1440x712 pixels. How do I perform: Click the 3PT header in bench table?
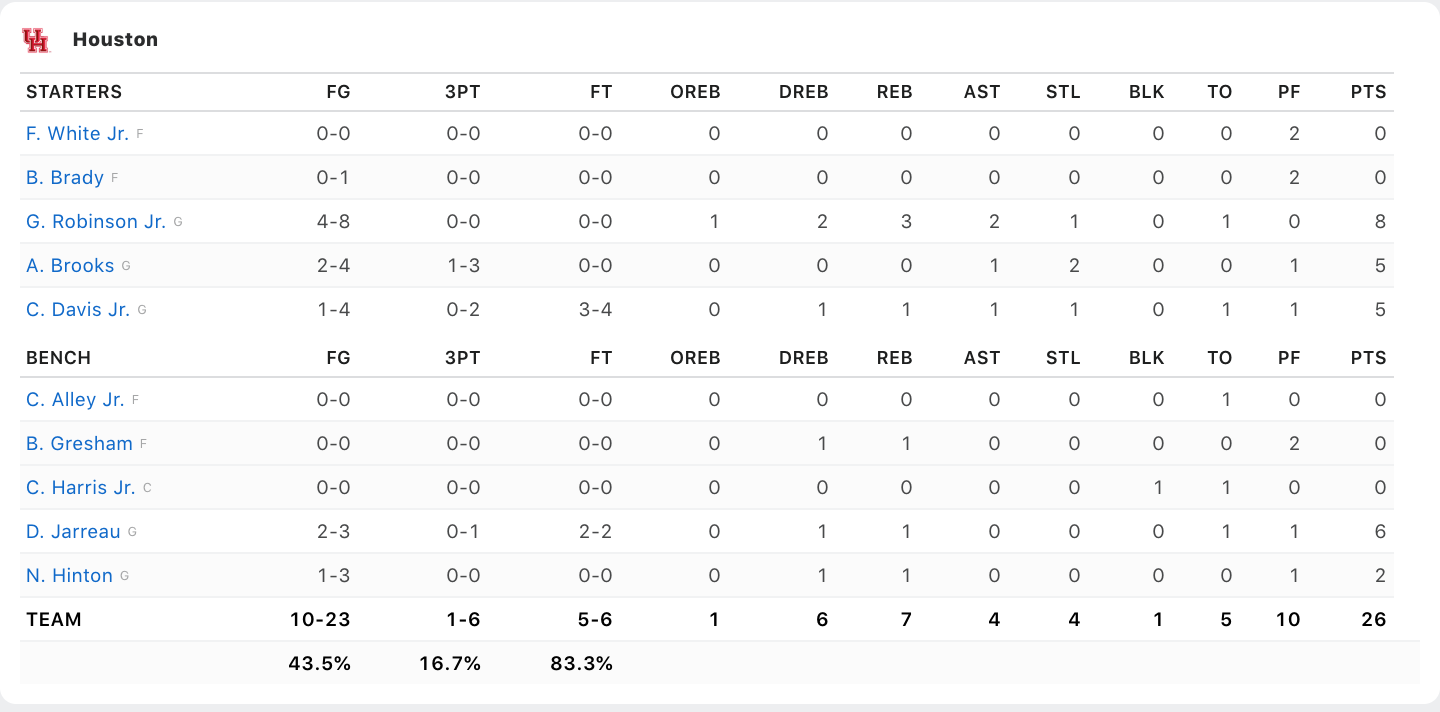tap(462, 358)
